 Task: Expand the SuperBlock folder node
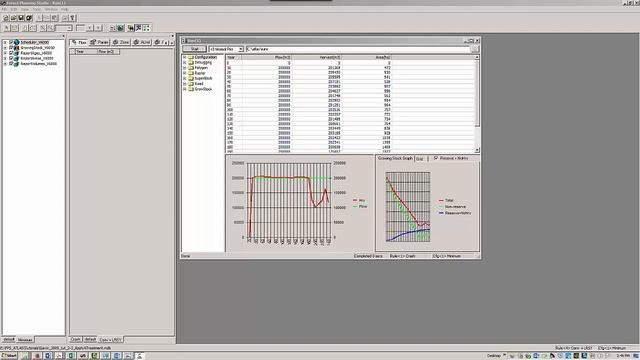[x=184, y=78]
